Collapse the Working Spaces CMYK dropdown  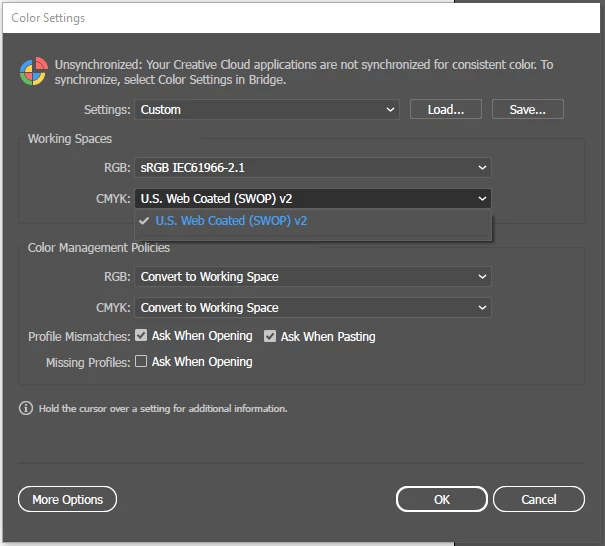(x=313, y=199)
